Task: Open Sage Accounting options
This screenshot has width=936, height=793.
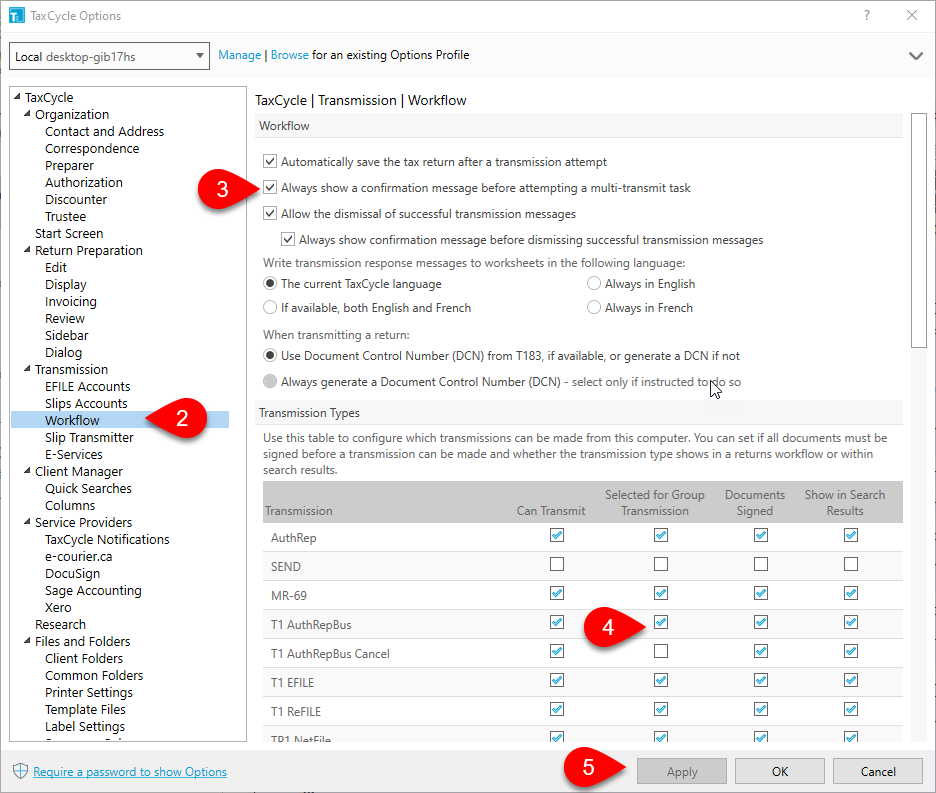Action: coord(93,591)
